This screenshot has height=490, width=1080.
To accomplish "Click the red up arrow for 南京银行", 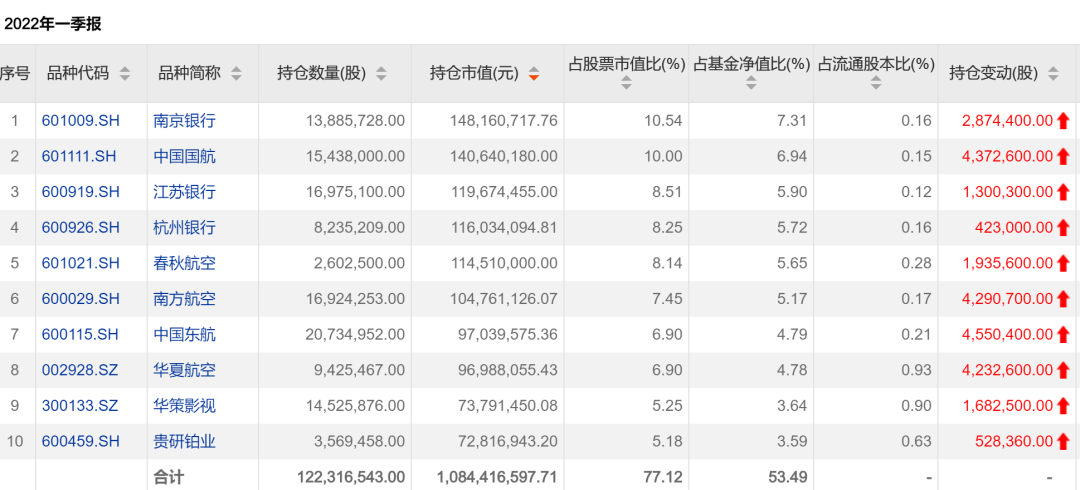I will point(1063,121).
